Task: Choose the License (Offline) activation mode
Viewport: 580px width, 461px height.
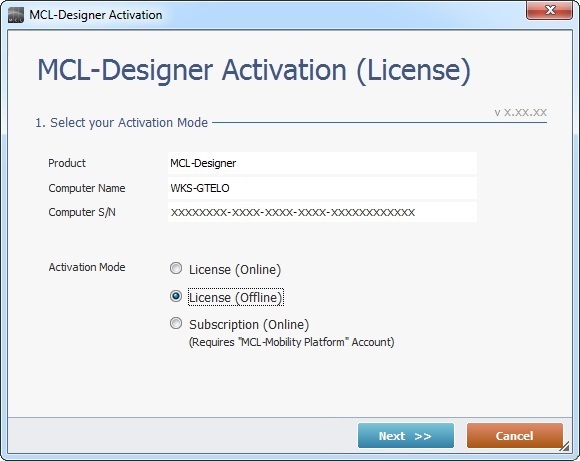Action: 176,296
